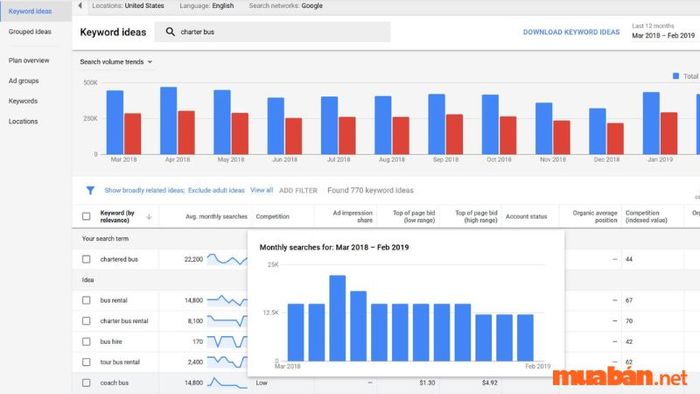Click the bus hire keyword text
This screenshot has height=394, width=700.
[111, 341]
